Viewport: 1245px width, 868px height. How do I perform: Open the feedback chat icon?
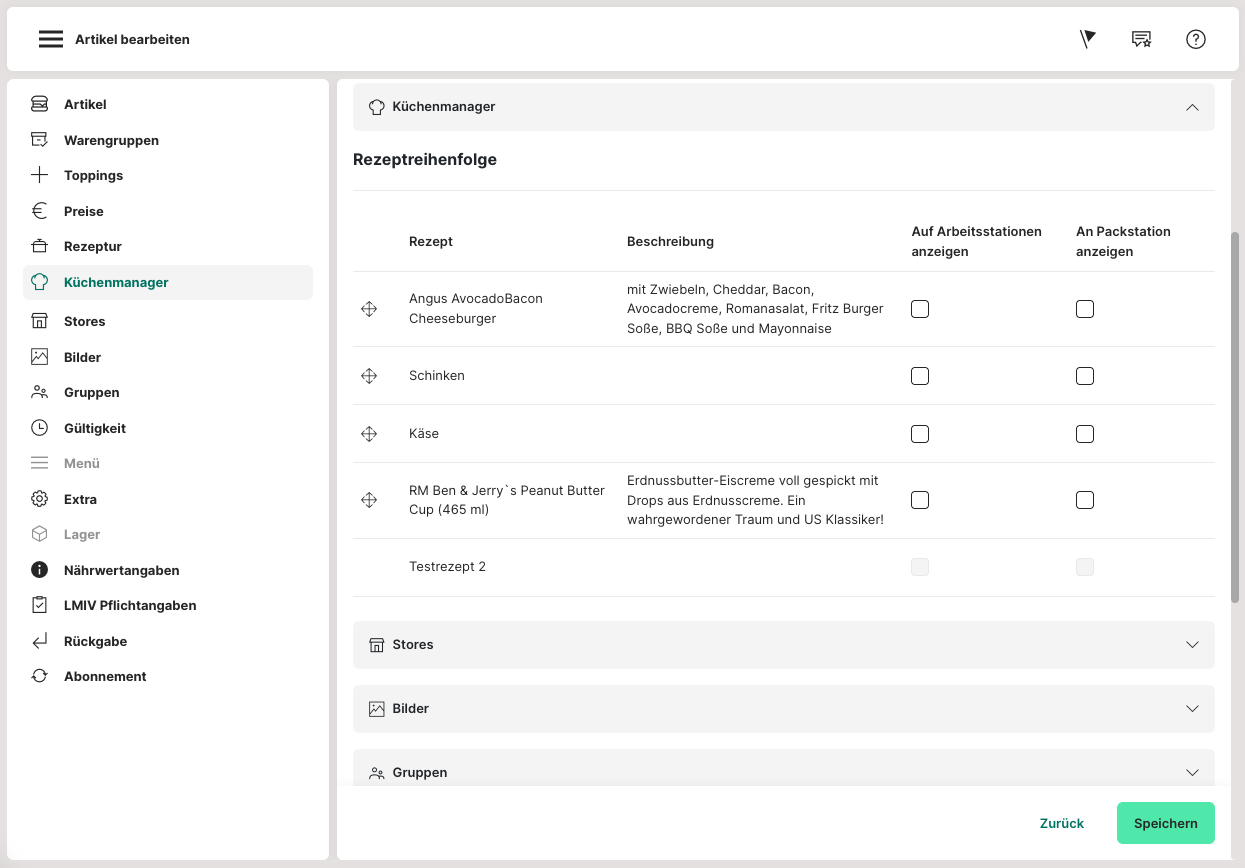(x=1141, y=39)
